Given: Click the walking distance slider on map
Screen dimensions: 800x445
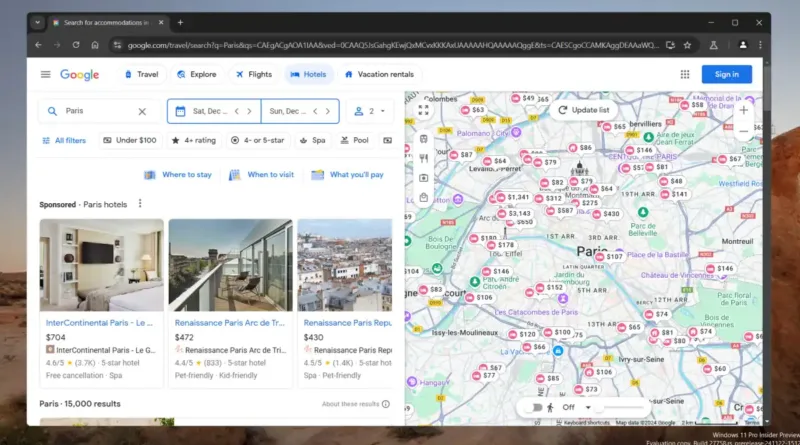Looking at the screenshot, I should tap(619, 407).
